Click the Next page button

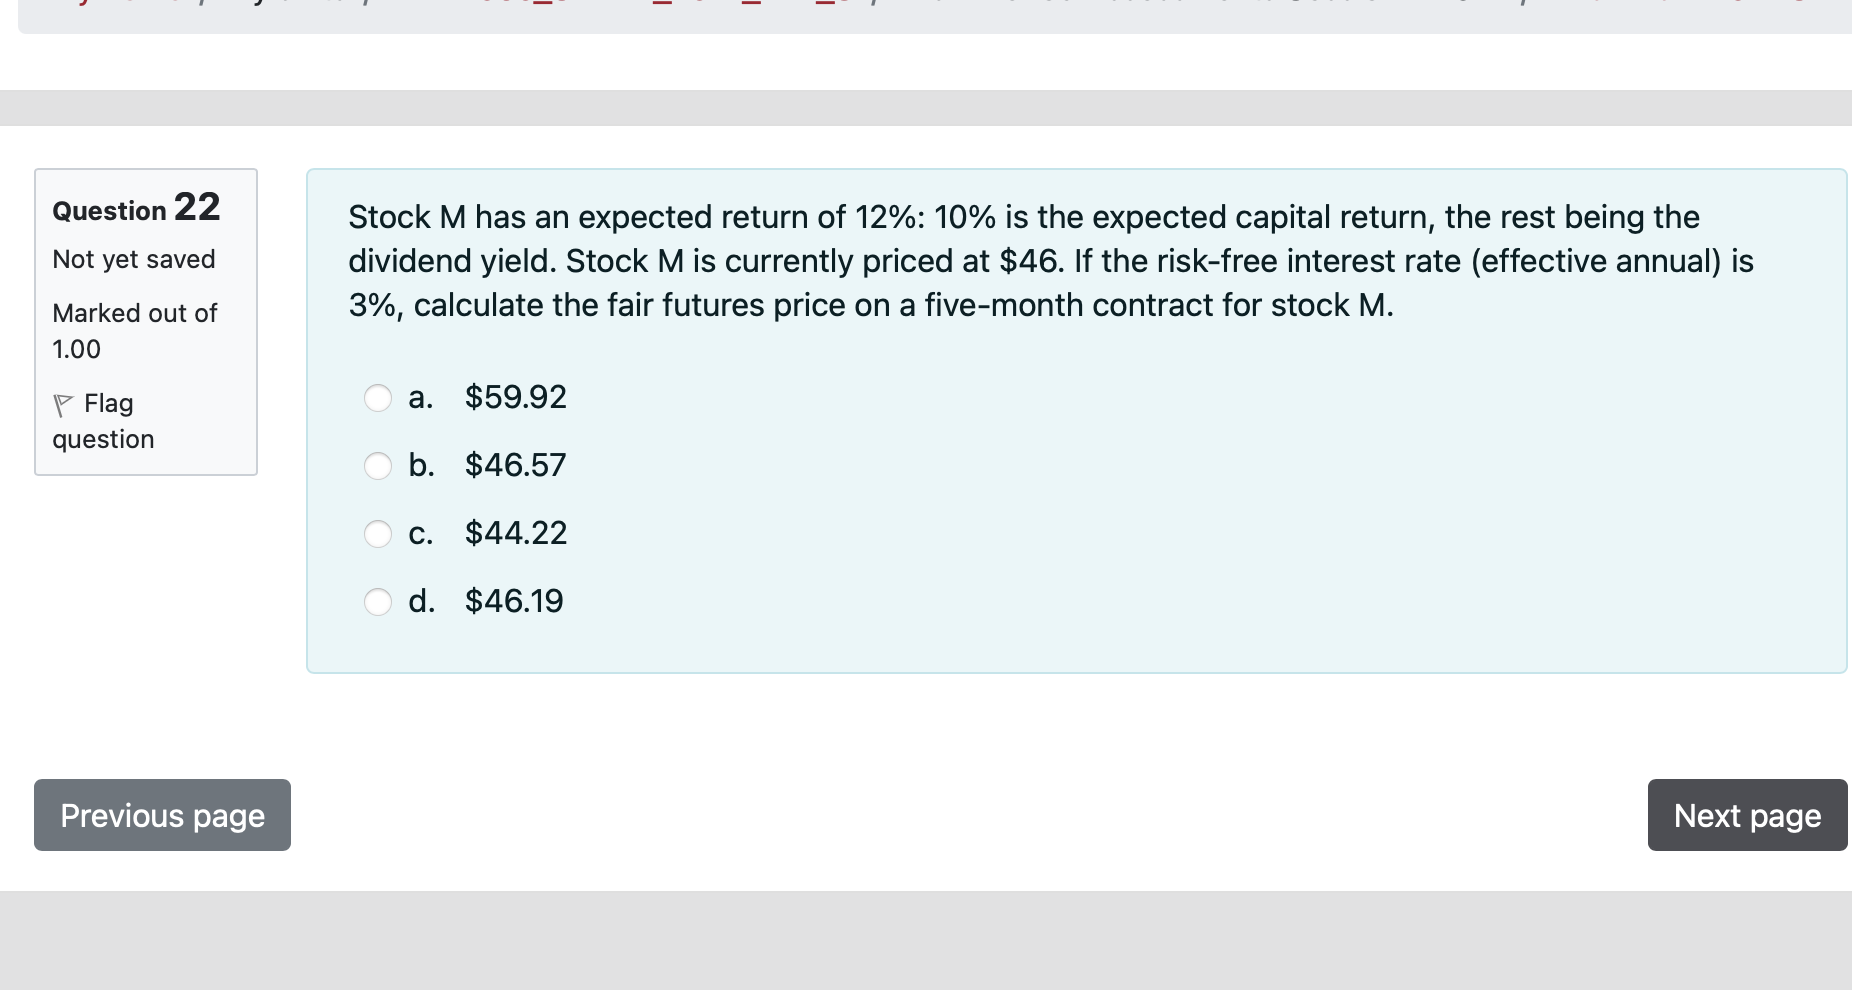1746,815
